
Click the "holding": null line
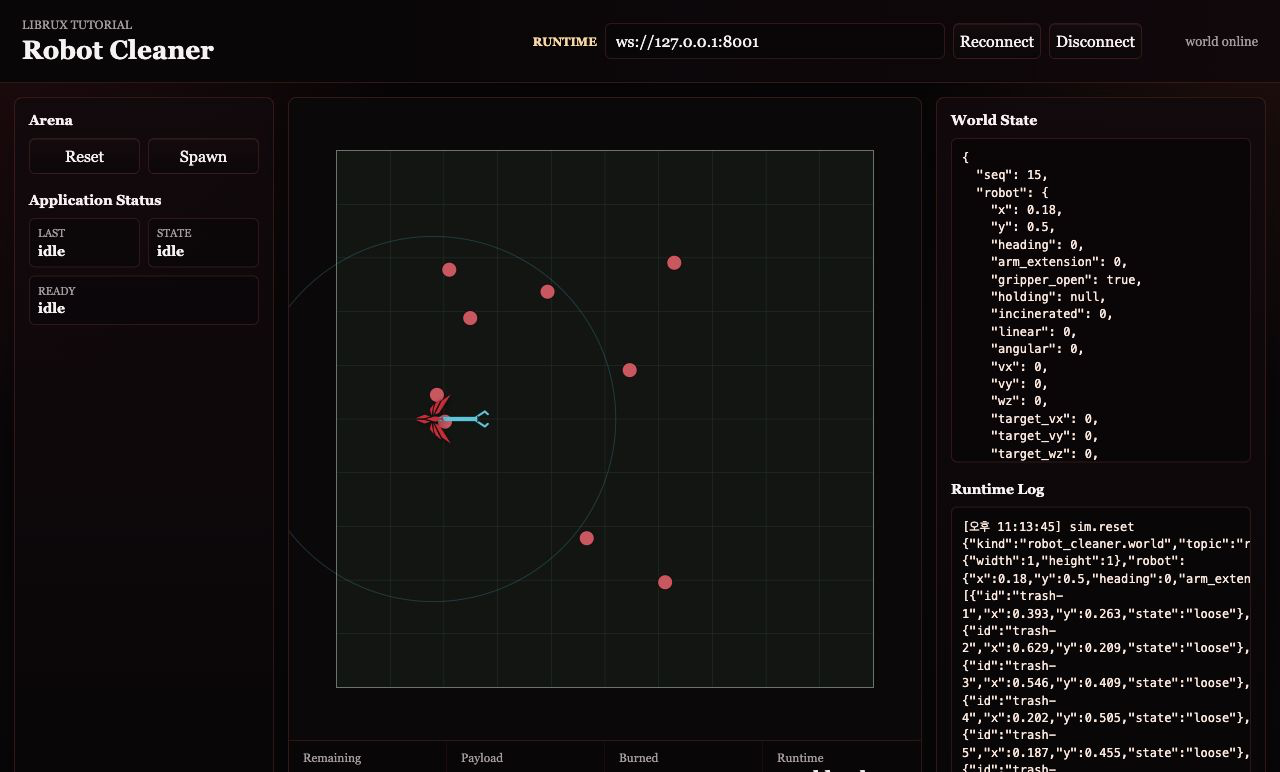tap(1048, 296)
